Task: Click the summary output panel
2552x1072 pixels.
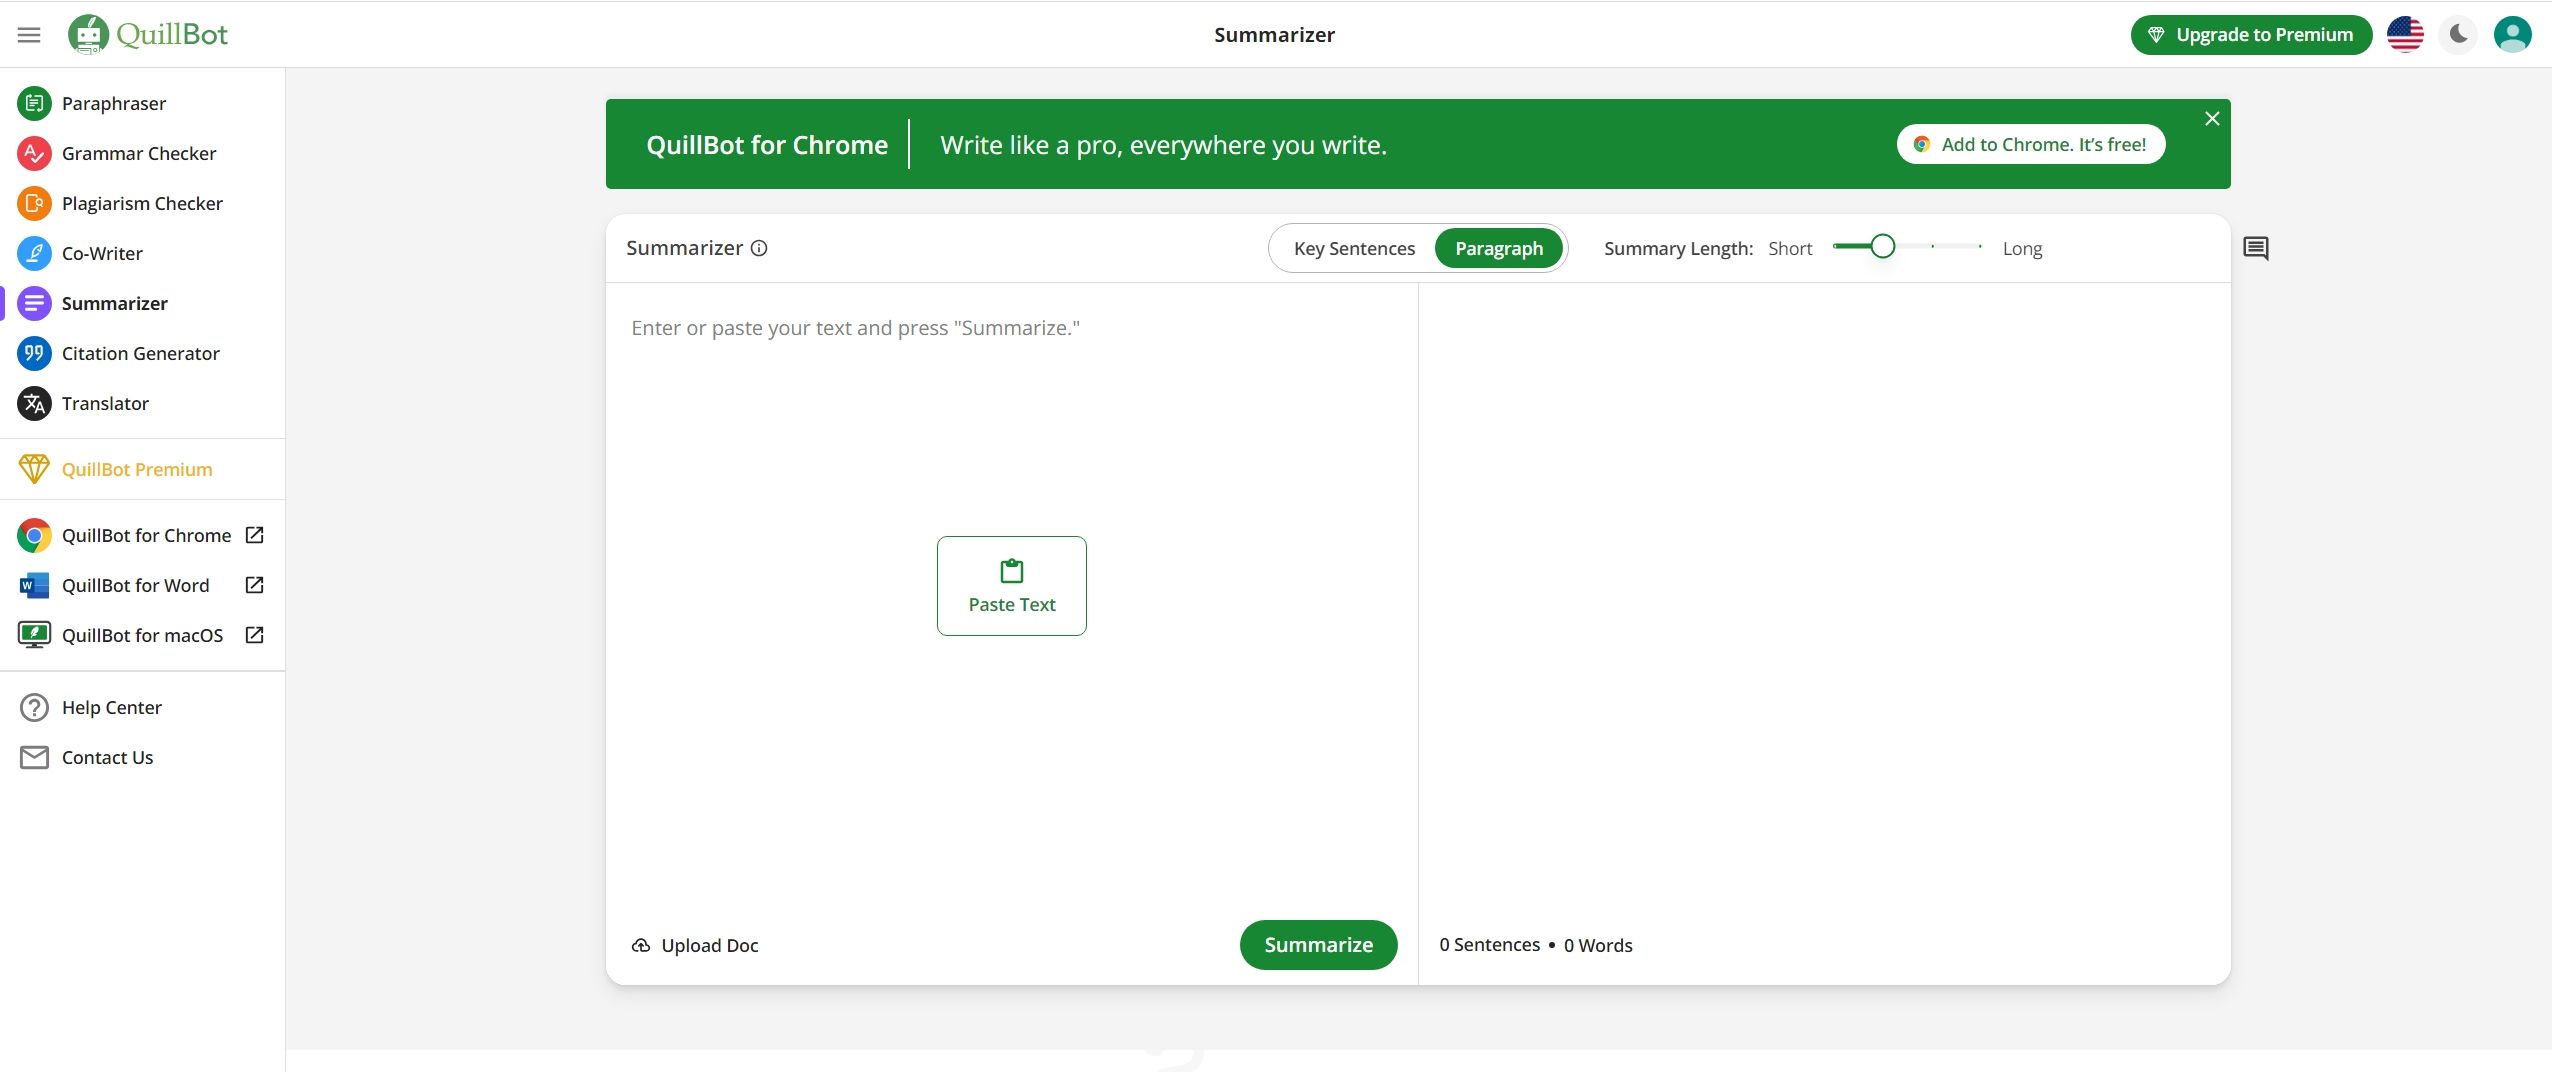Action: (1824, 600)
